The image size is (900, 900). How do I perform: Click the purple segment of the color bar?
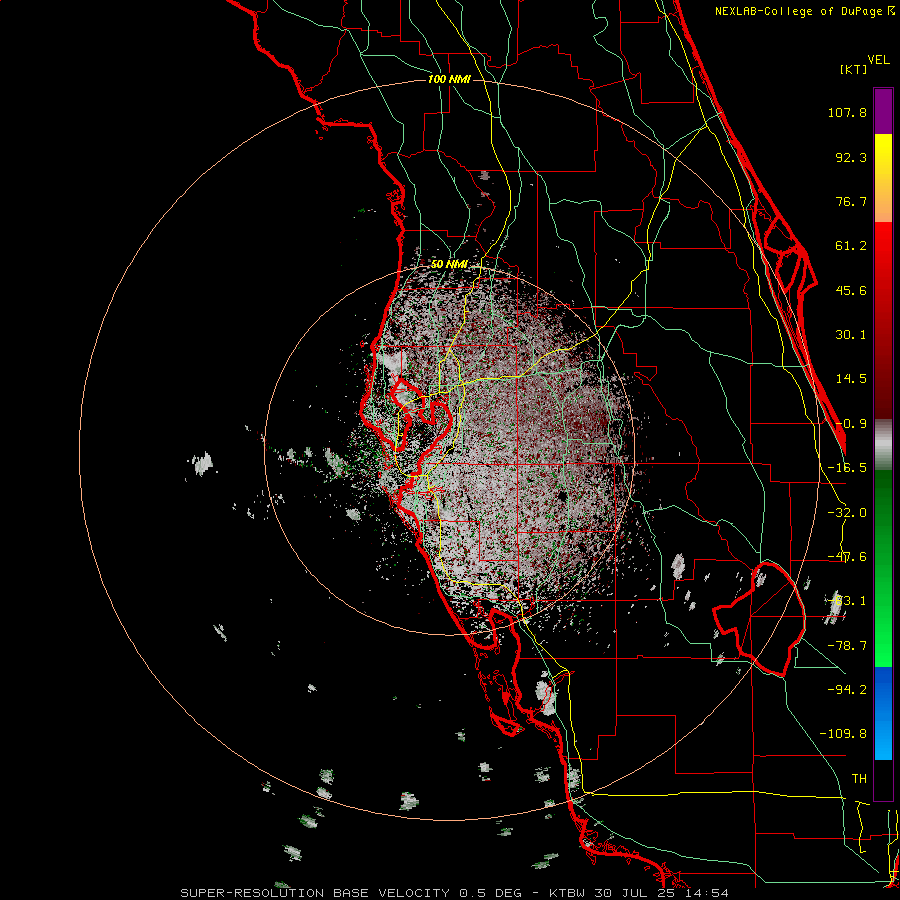(883, 111)
